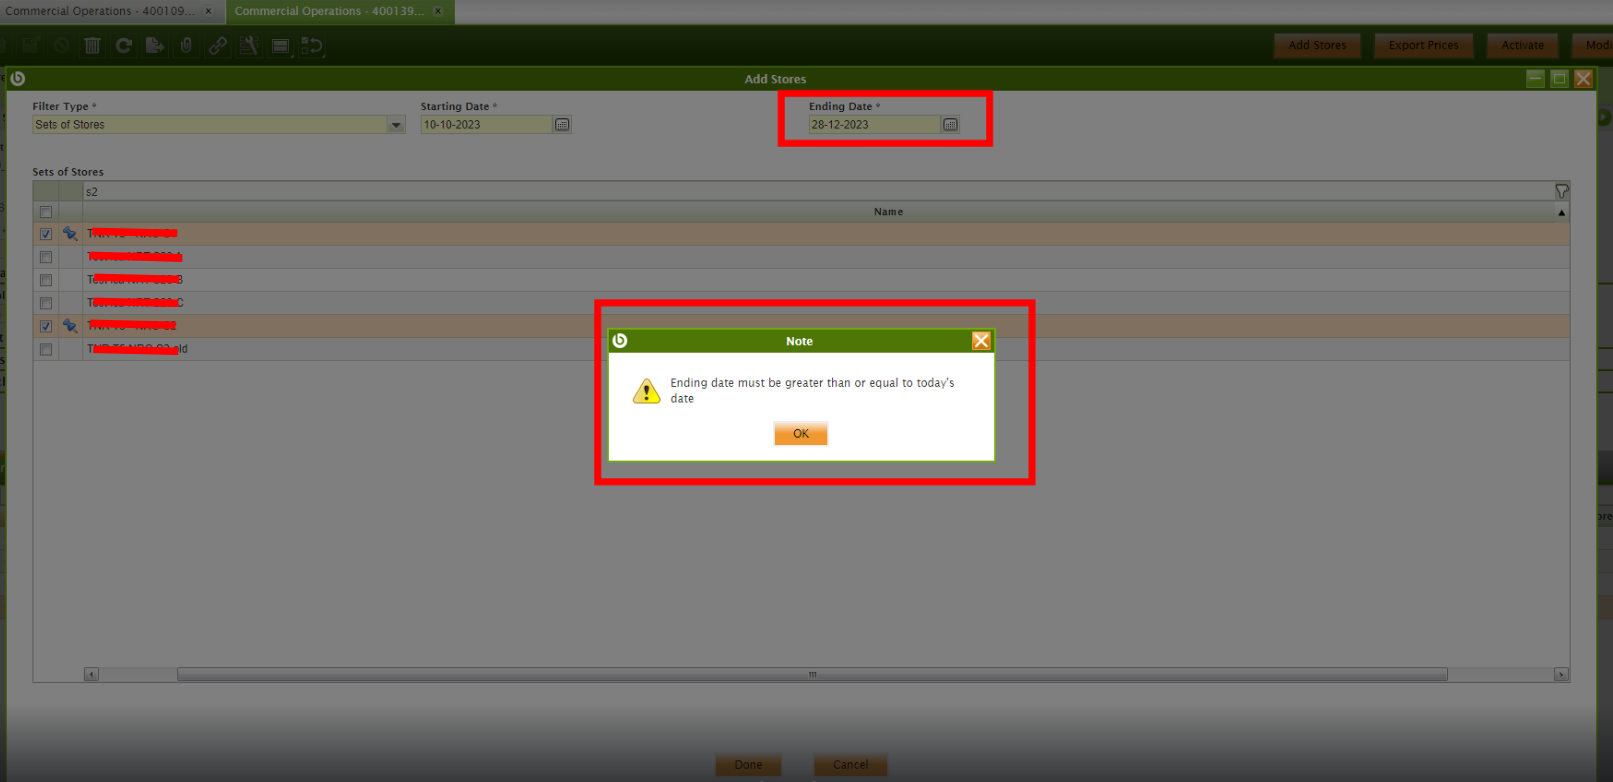Image resolution: width=1613 pixels, height=782 pixels.
Task: Click the Done button
Action: [748, 765]
